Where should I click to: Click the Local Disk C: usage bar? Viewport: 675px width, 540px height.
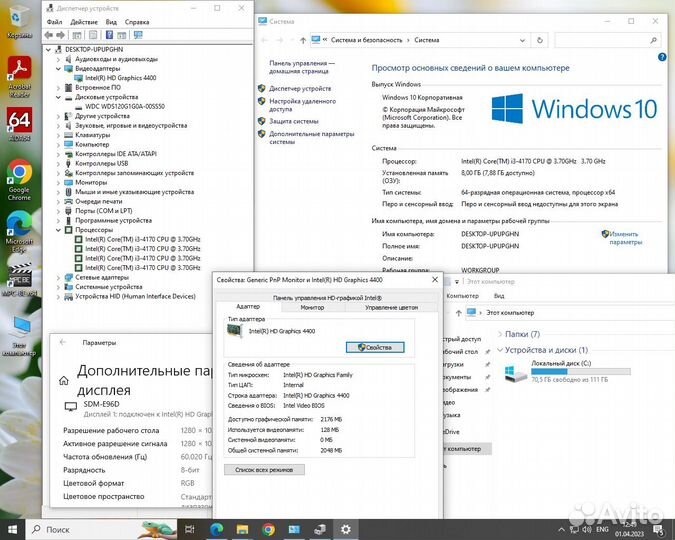click(581, 371)
